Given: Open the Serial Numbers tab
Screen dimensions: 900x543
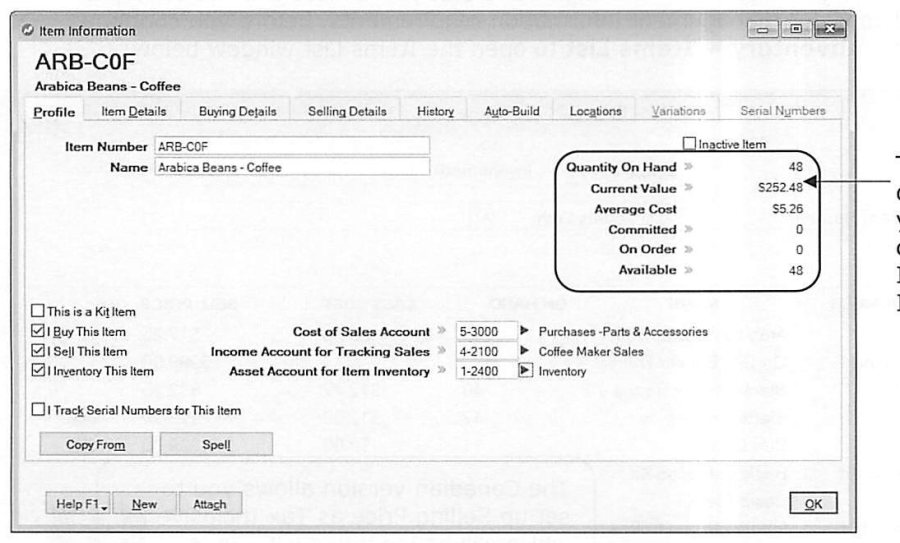Looking at the screenshot, I should (x=782, y=111).
